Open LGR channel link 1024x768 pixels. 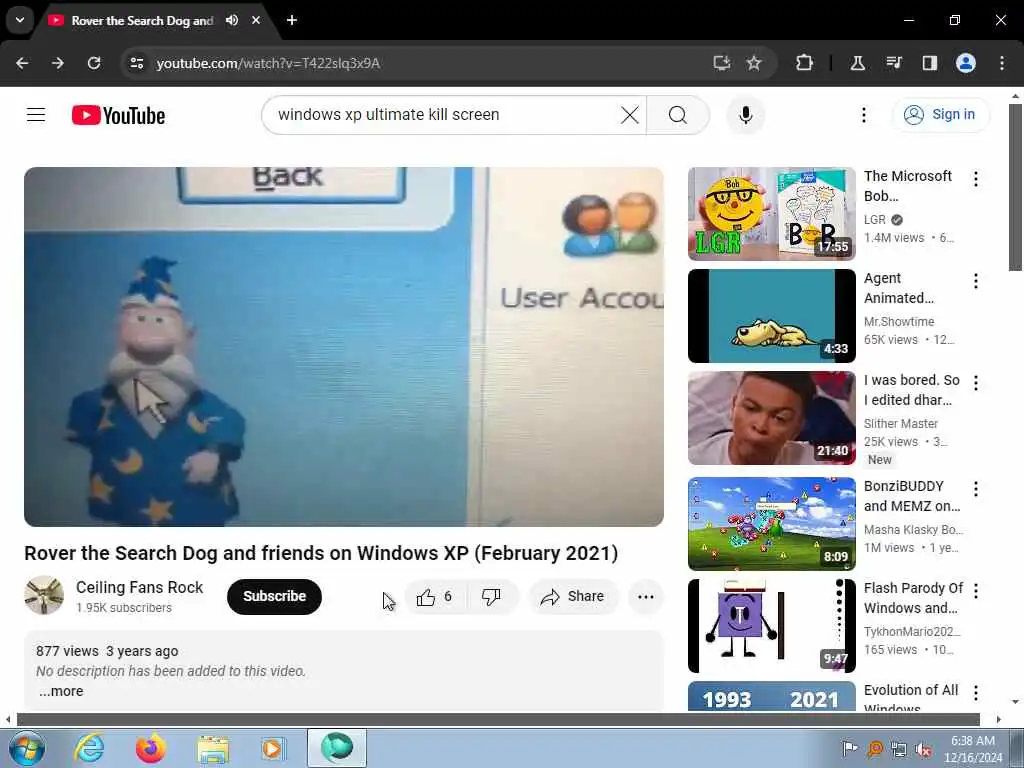[875, 220]
